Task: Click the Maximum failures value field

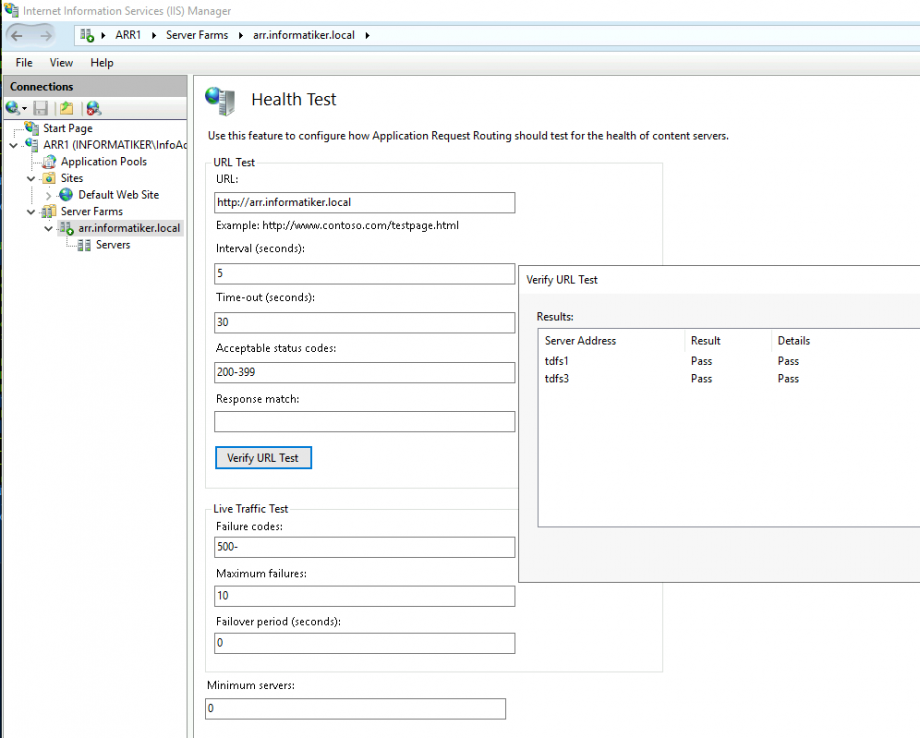Action: [364, 596]
